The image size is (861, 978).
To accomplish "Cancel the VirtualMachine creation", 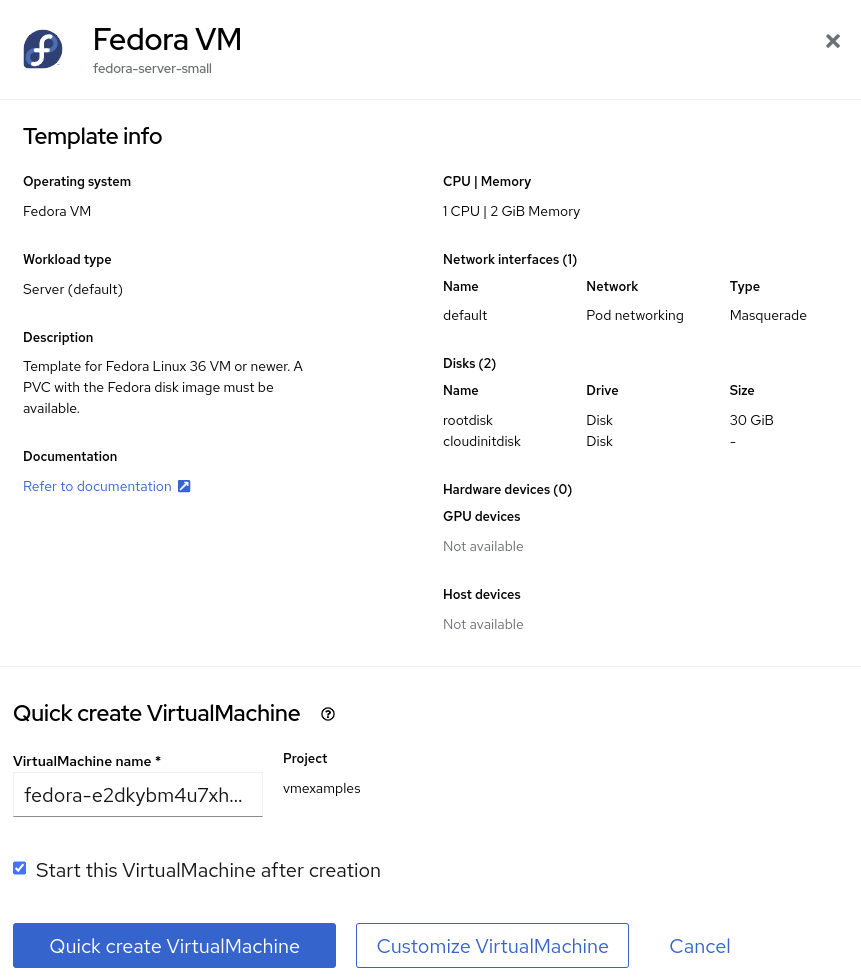I will 699,945.
